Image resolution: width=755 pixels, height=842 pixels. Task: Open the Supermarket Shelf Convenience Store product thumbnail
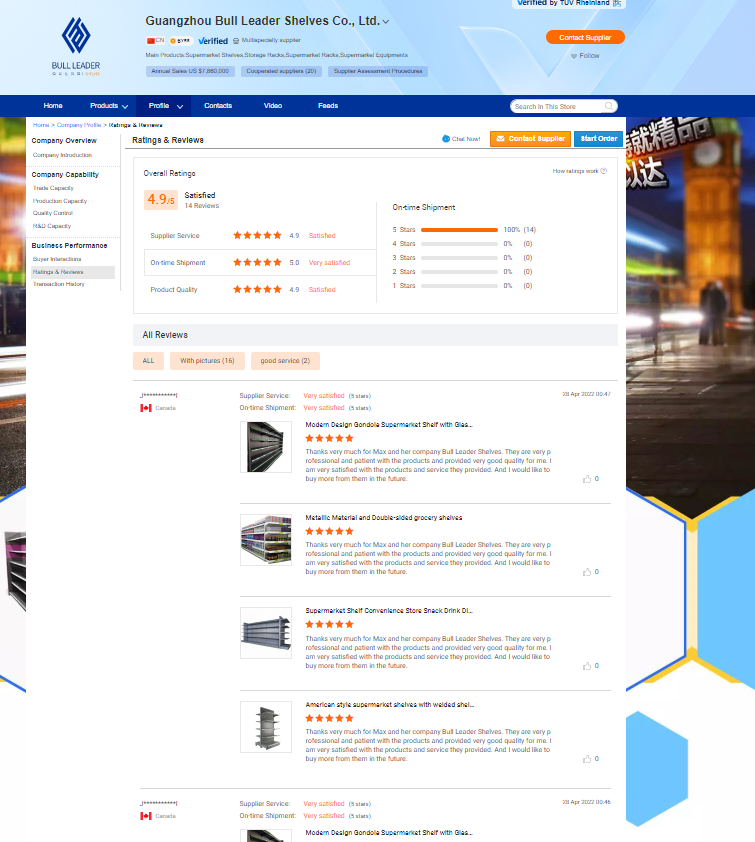(x=266, y=633)
